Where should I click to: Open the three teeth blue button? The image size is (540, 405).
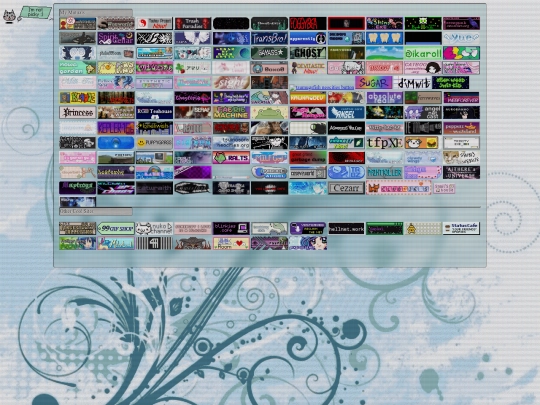pos(385,38)
